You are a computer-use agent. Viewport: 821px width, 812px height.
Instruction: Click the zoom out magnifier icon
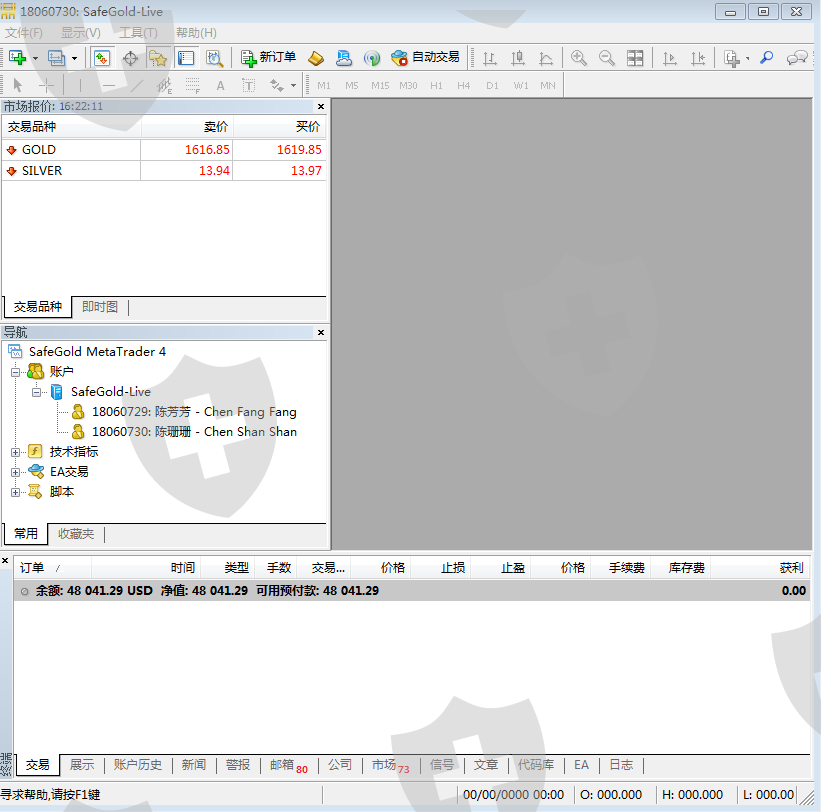[607, 58]
